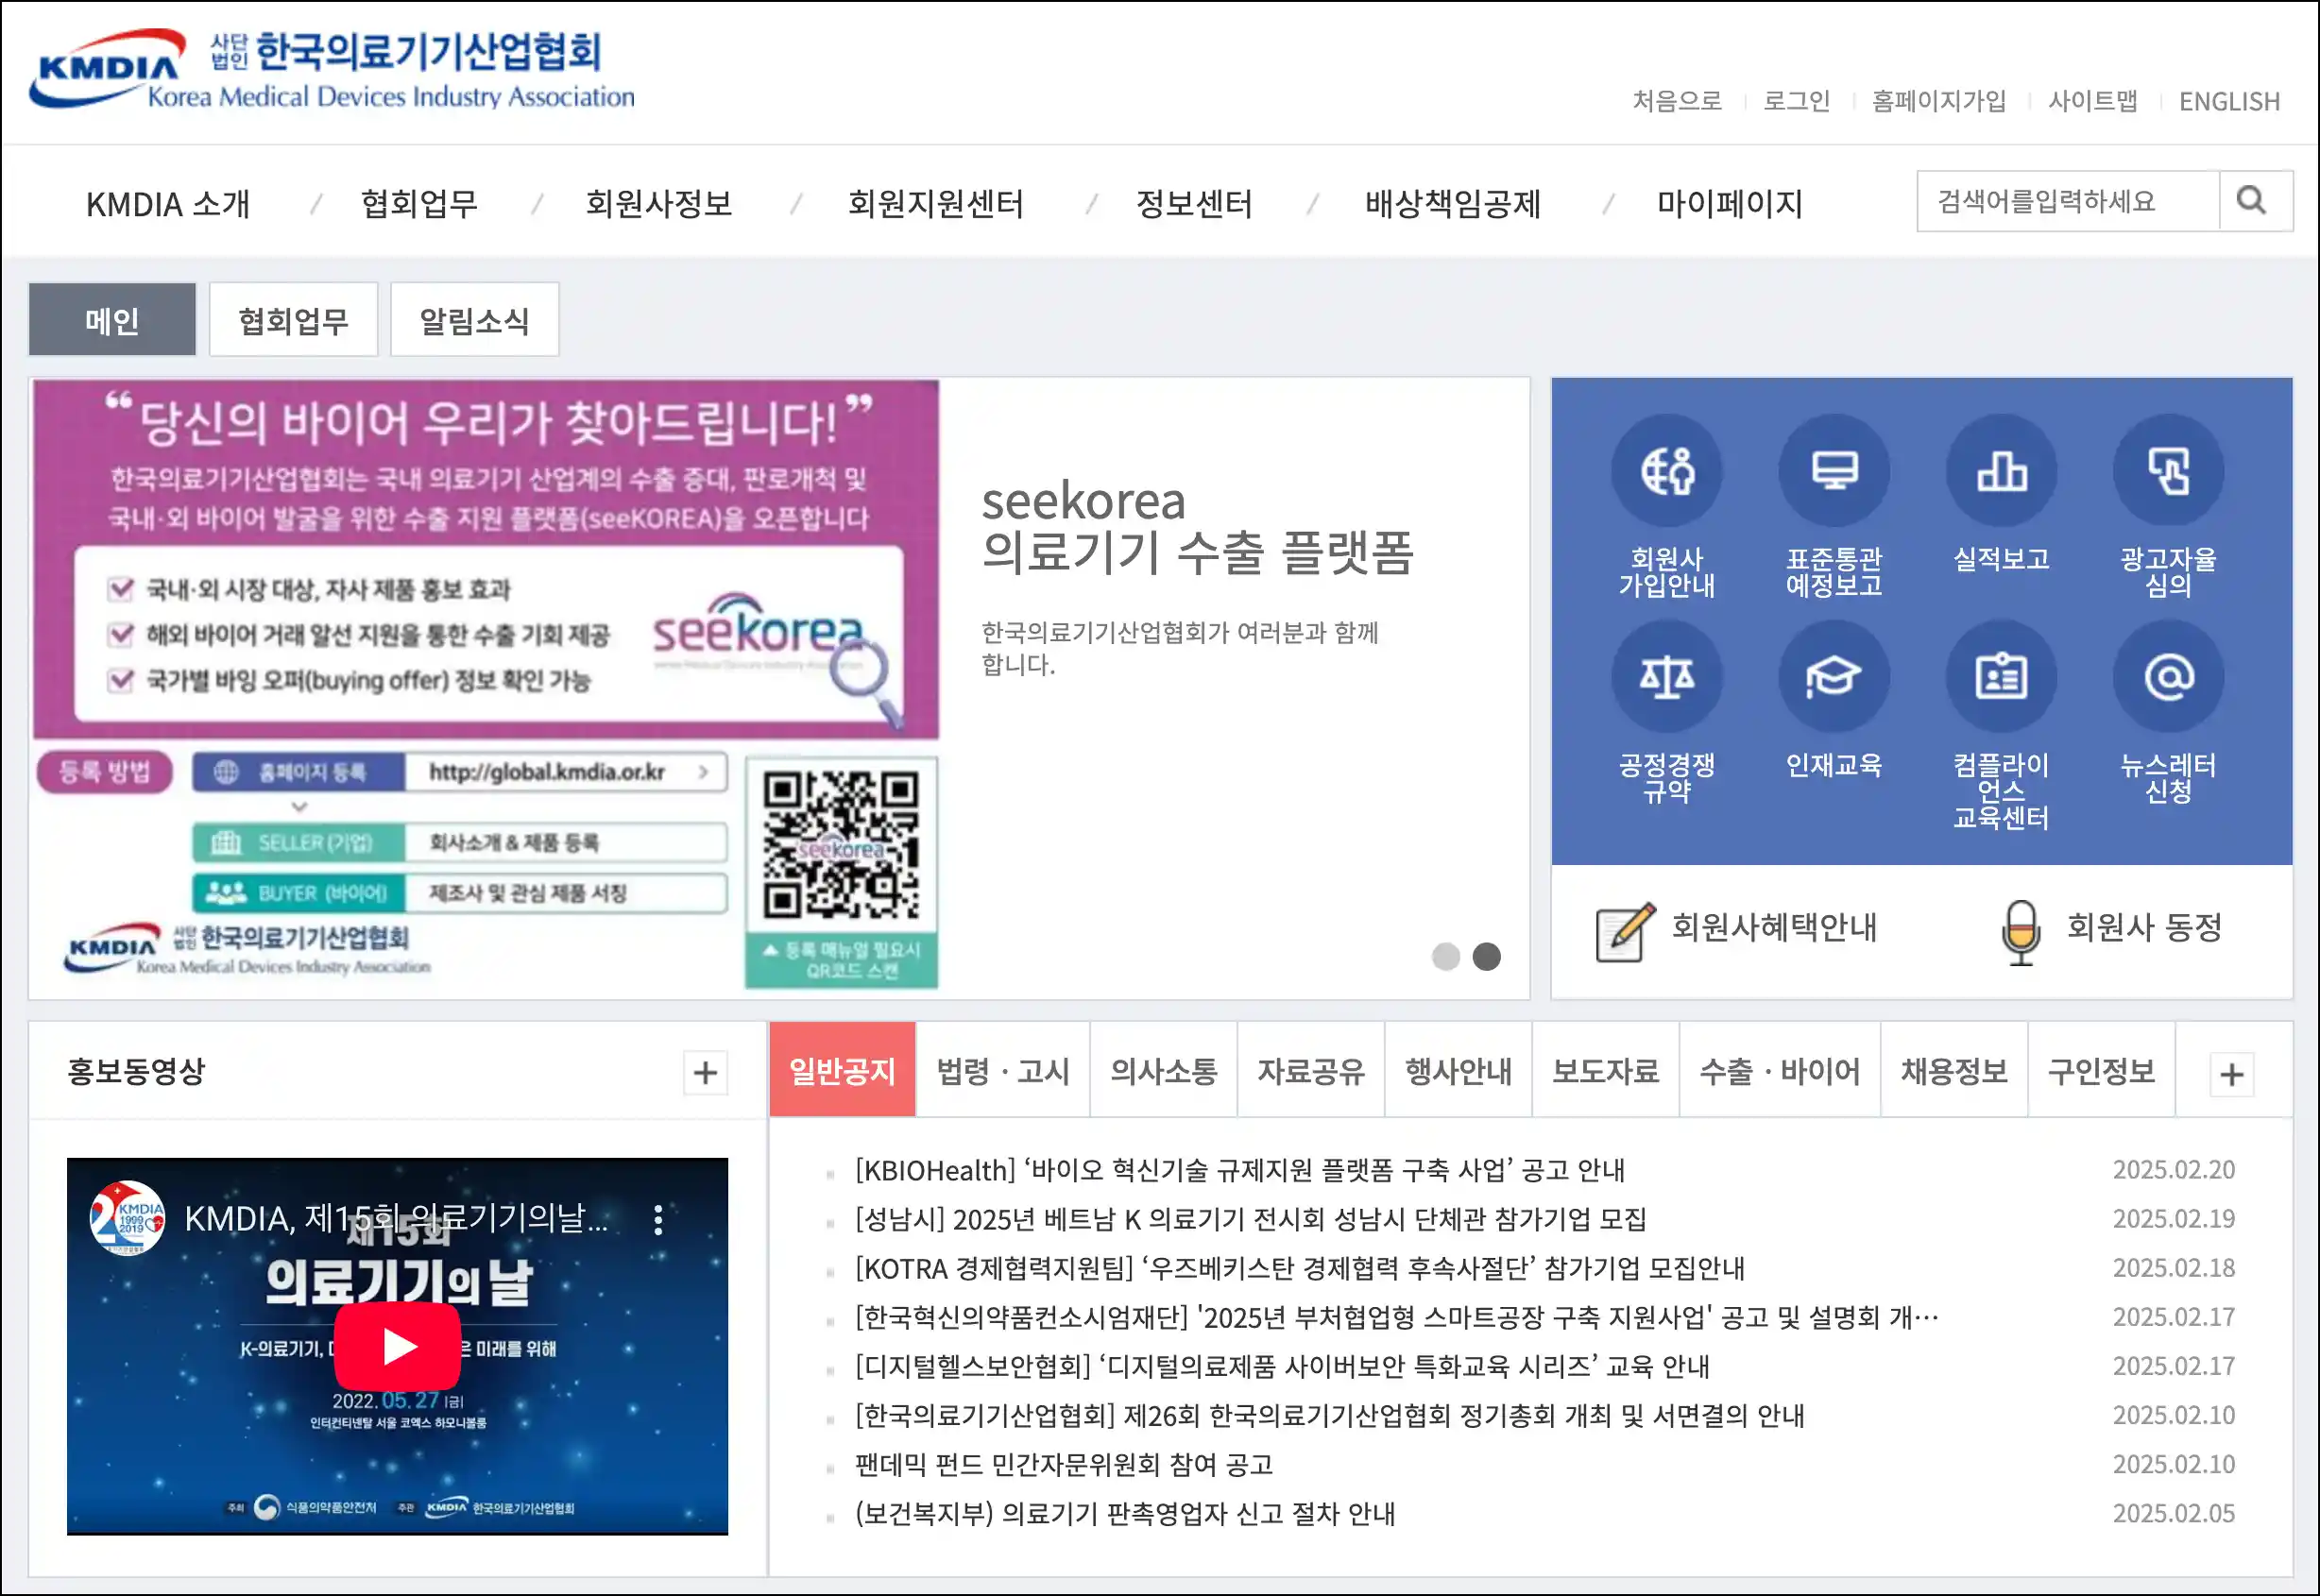Image resolution: width=2320 pixels, height=1596 pixels.
Task: Open the 공정경쟁 규약 scales icon
Action: tap(1666, 677)
